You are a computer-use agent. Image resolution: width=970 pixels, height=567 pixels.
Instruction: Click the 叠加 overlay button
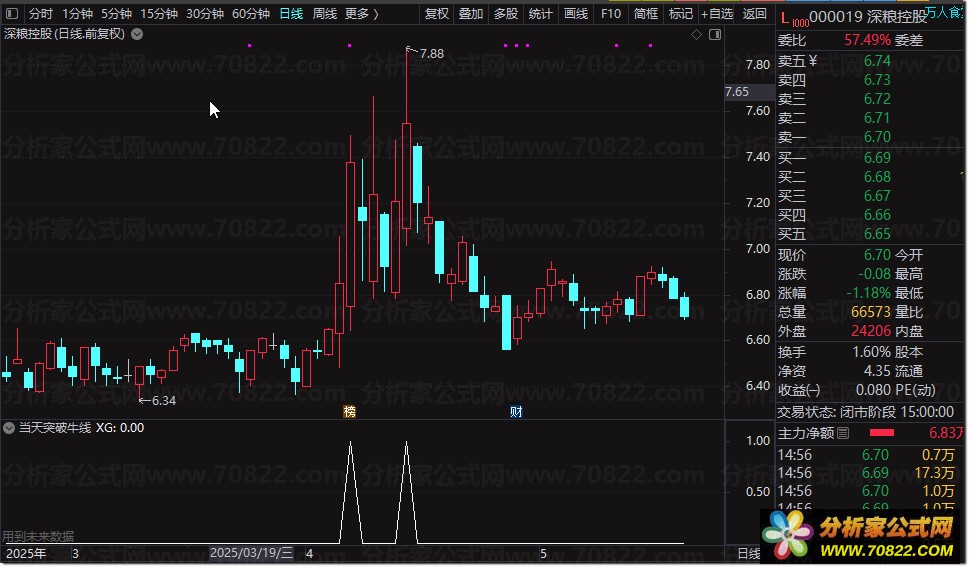coord(471,14)
